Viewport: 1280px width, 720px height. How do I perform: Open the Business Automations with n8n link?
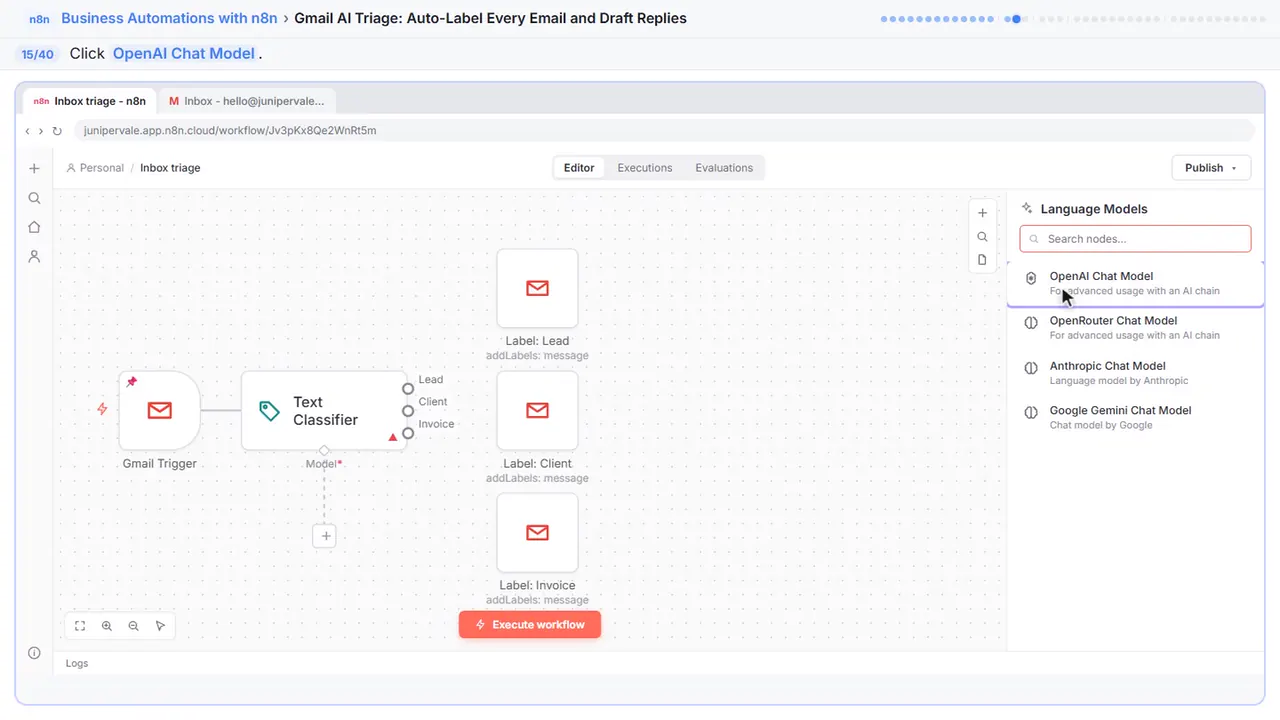(169, 18)
